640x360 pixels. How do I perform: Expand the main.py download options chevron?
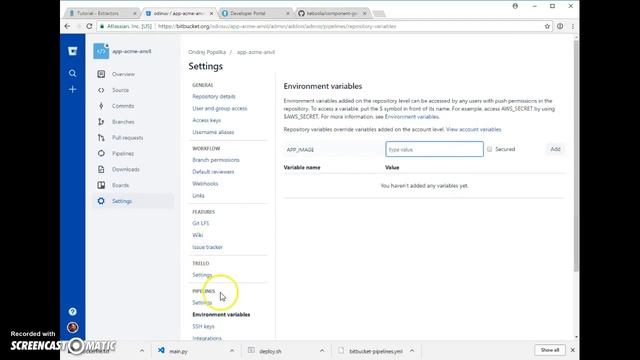232,351
